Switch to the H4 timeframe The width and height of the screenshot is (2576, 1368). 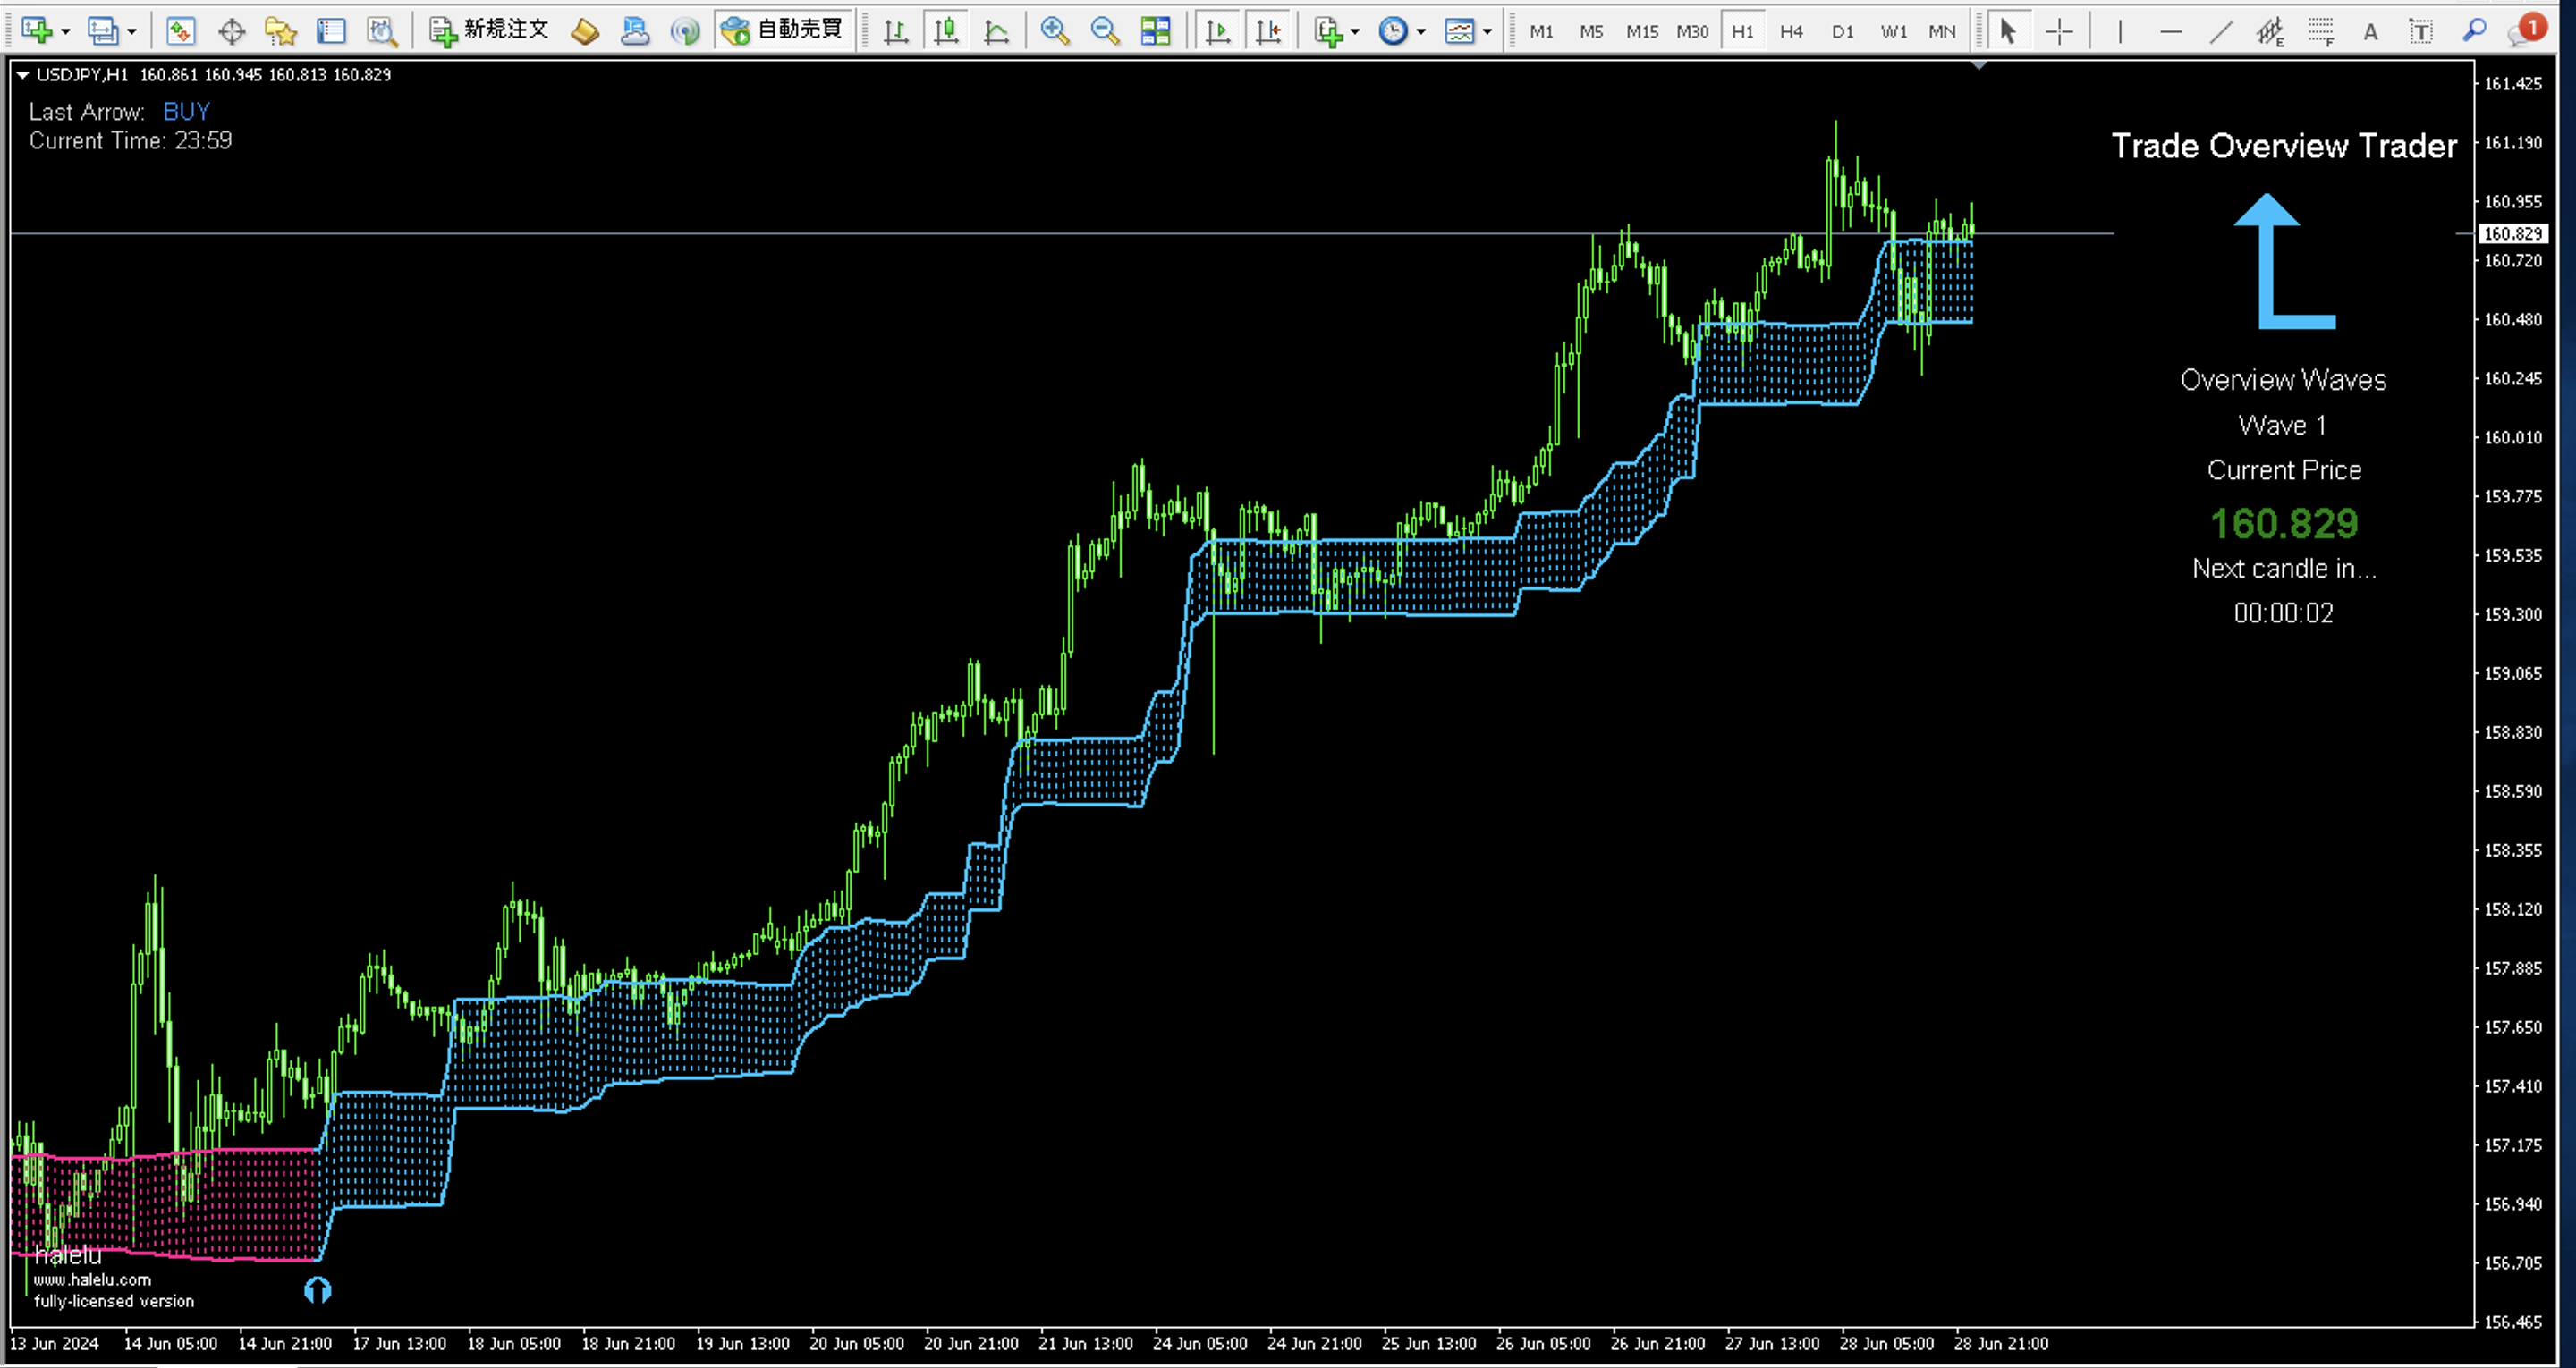pyautogui.click(x=1791, y=31)
